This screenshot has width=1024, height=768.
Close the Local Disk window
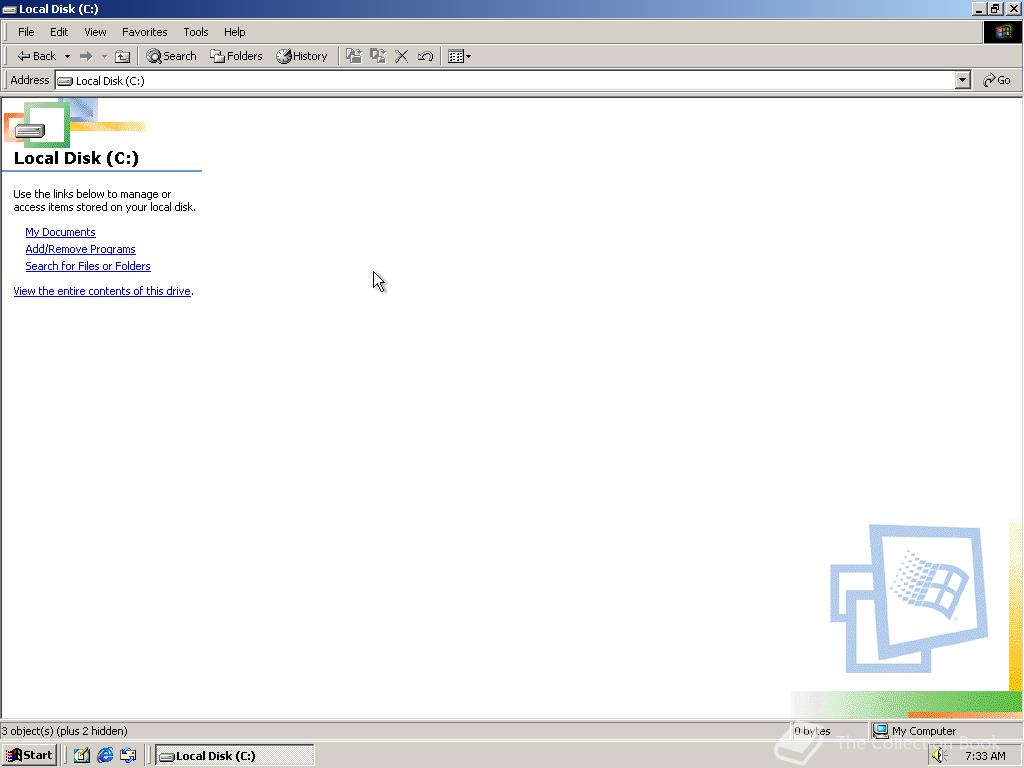[x=1013, y=8]
